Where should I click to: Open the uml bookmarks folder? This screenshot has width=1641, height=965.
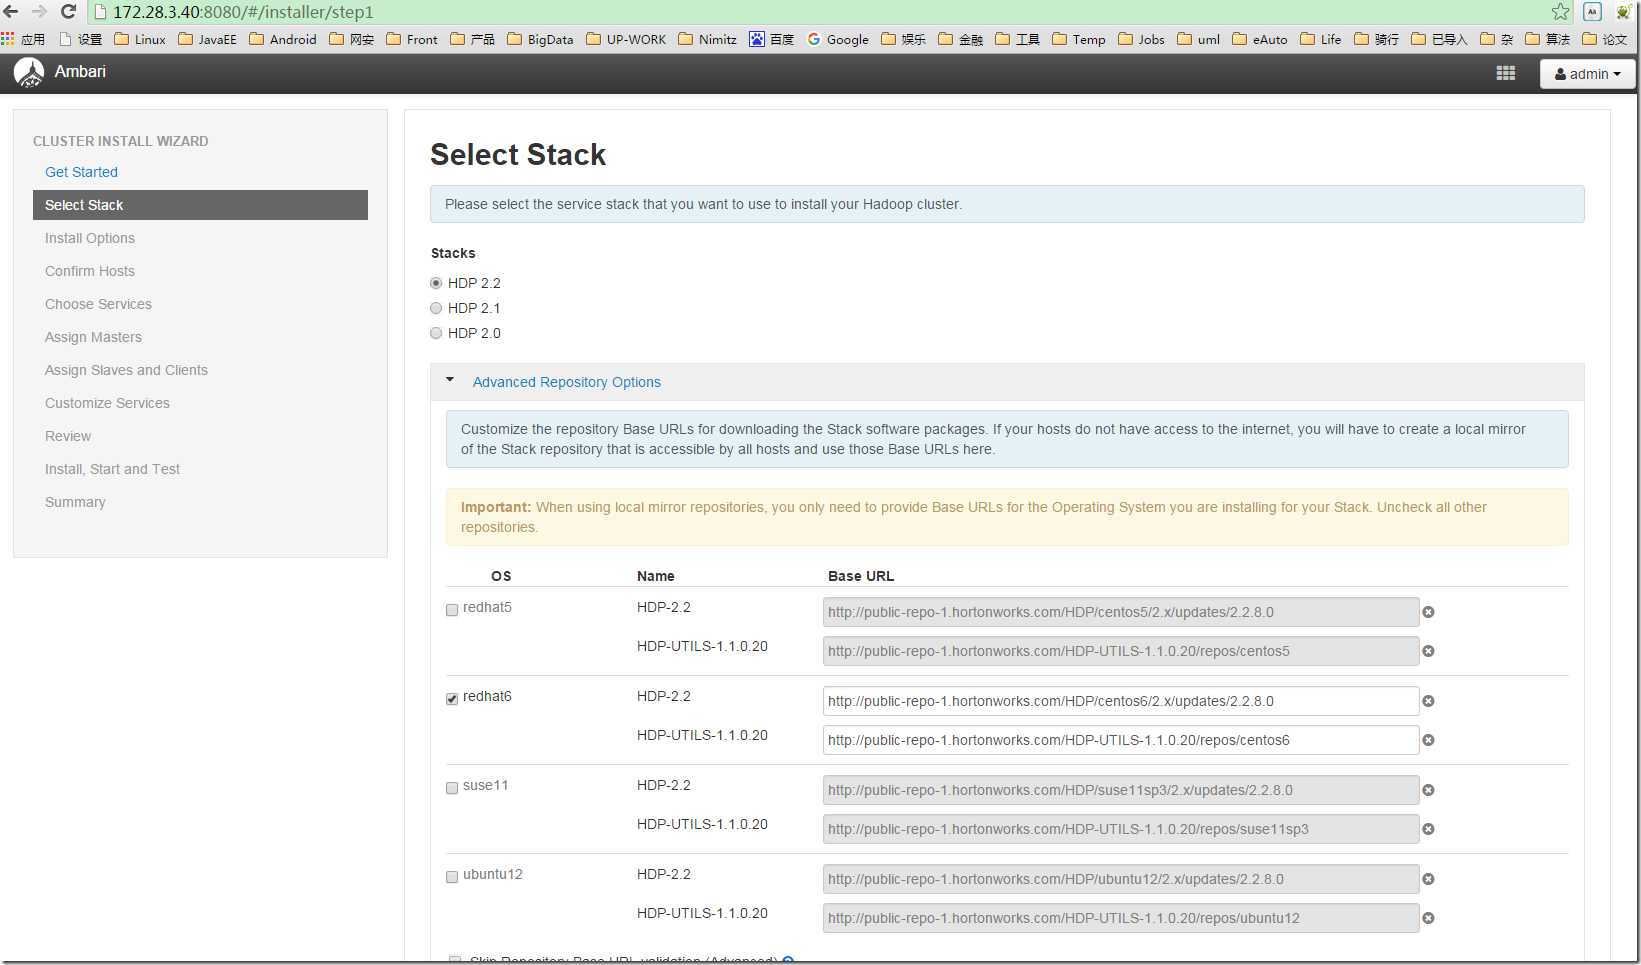pos(1198,39)
